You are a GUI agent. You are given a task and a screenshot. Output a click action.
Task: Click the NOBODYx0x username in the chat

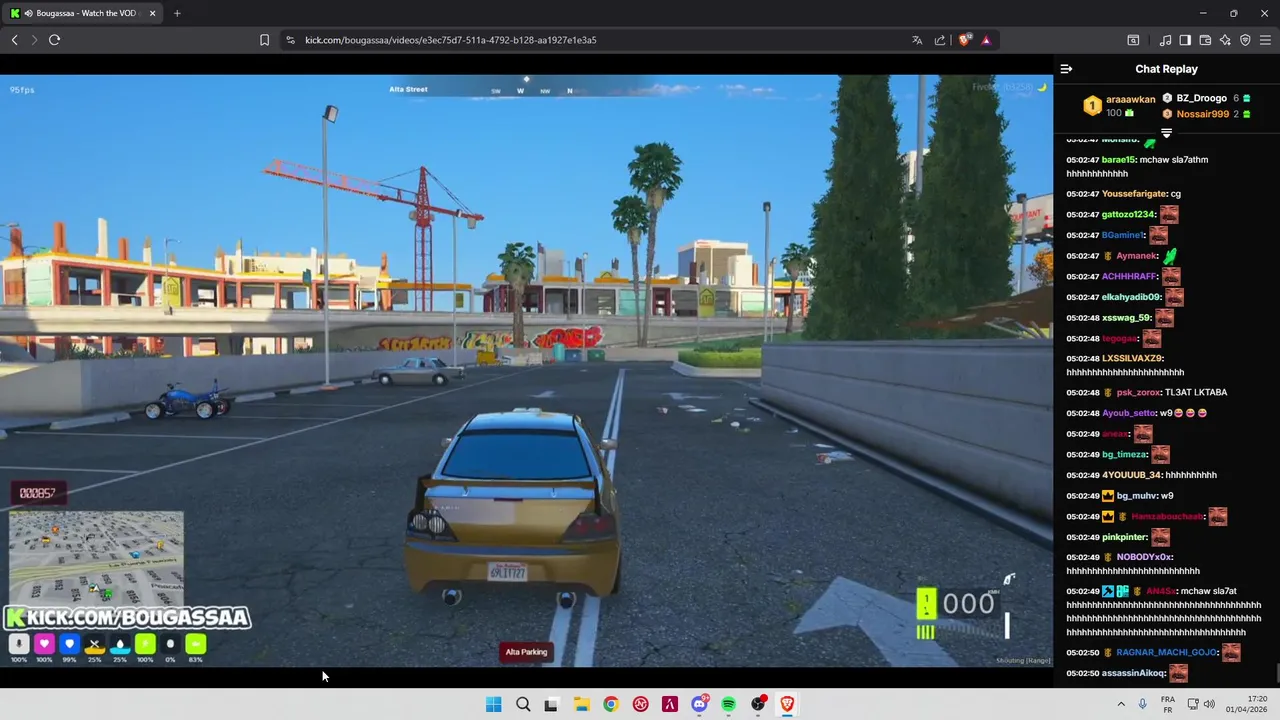pyautogui.click(x=1144, y=557)
